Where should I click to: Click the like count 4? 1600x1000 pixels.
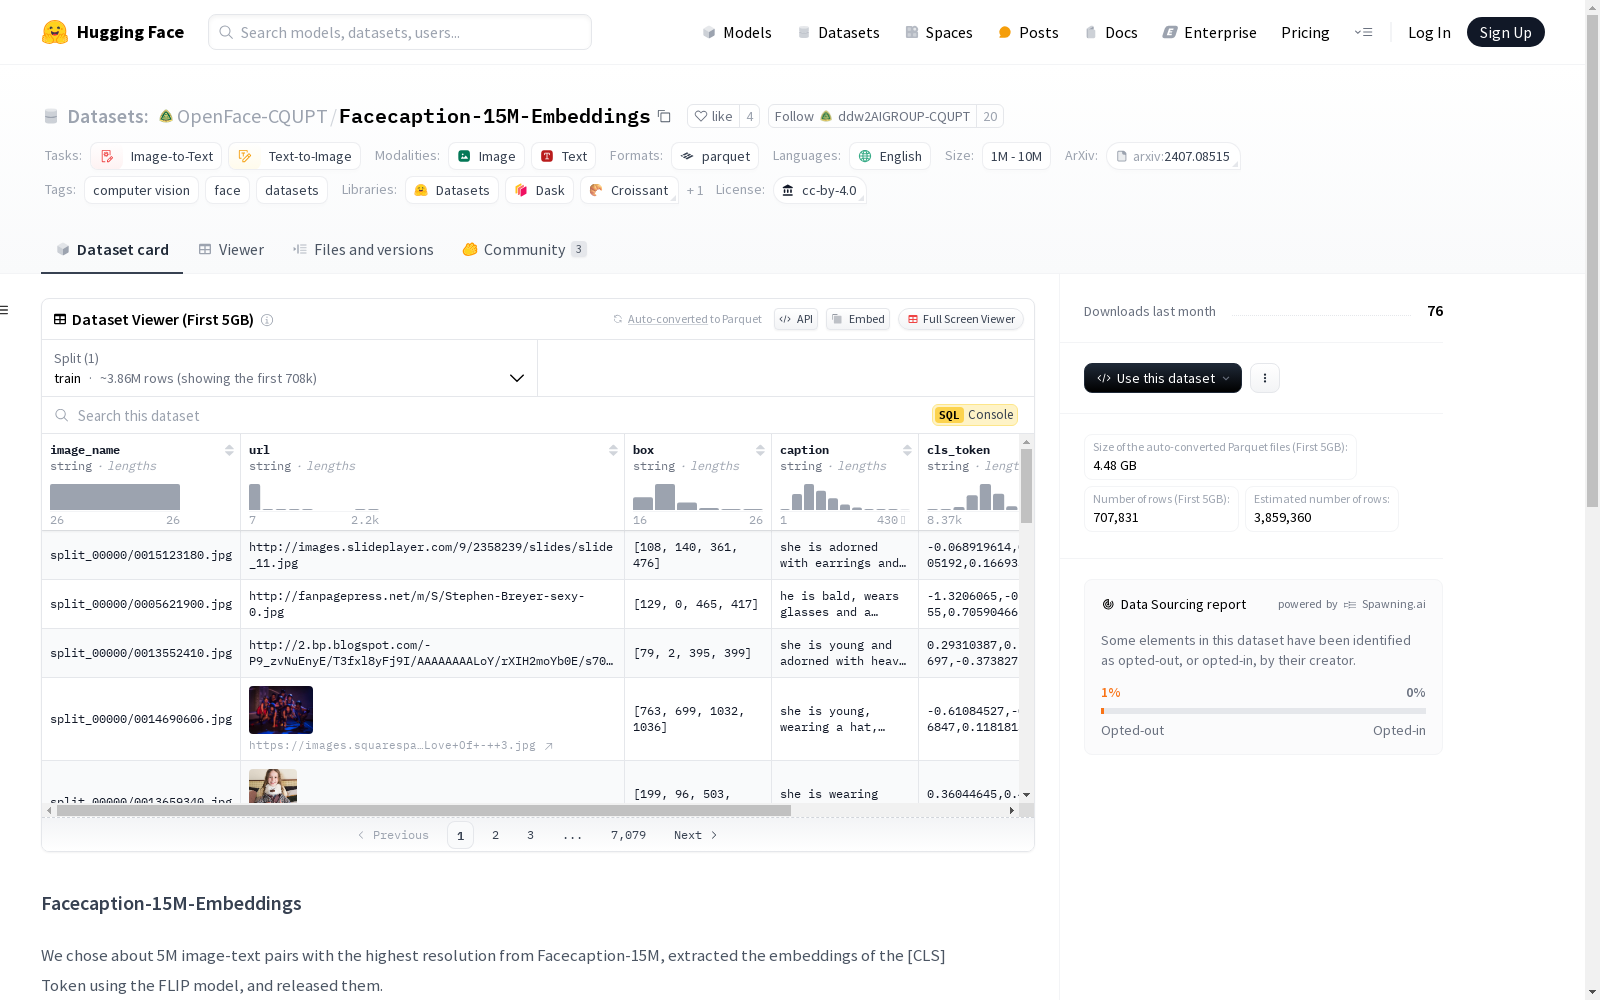[750, 116]
